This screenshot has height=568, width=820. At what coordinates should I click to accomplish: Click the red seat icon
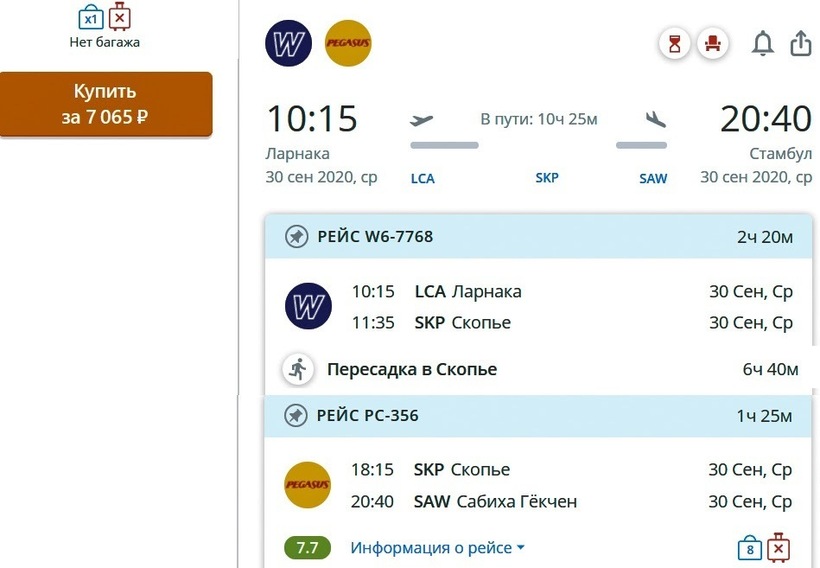coord(713,44)
